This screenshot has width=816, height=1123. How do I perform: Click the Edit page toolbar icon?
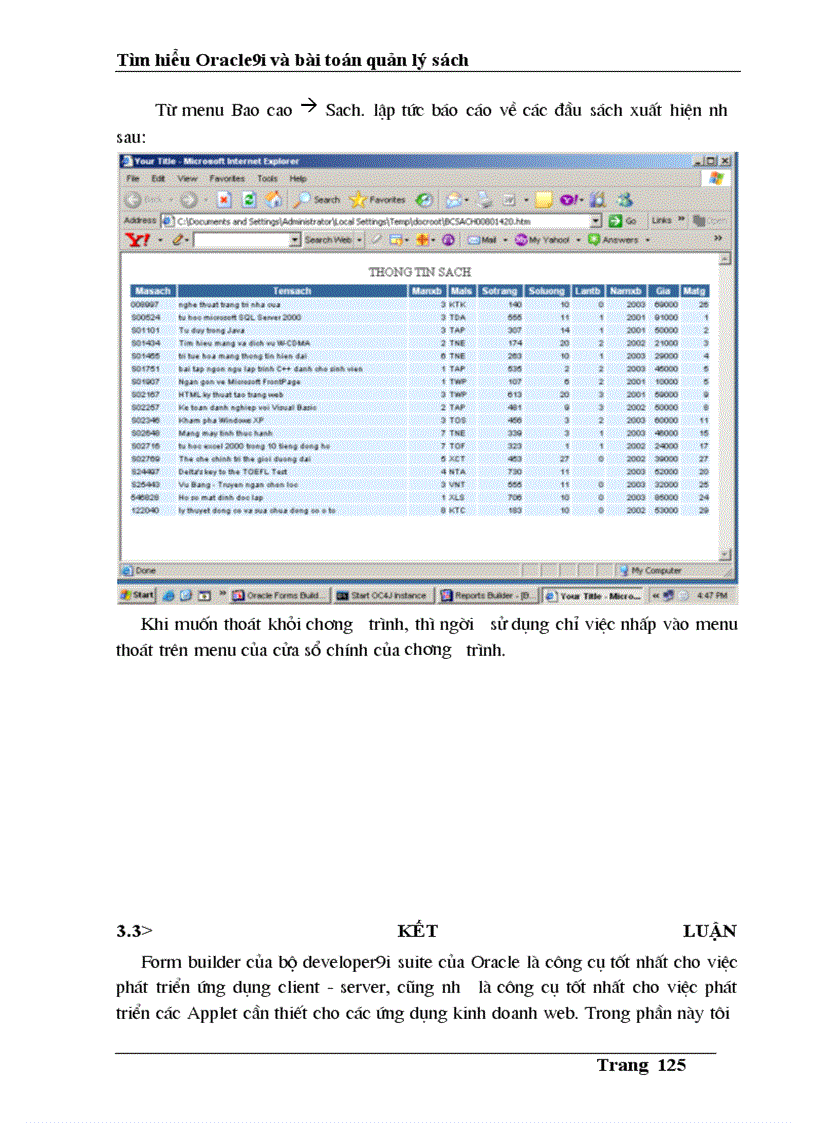pos(509,201)
